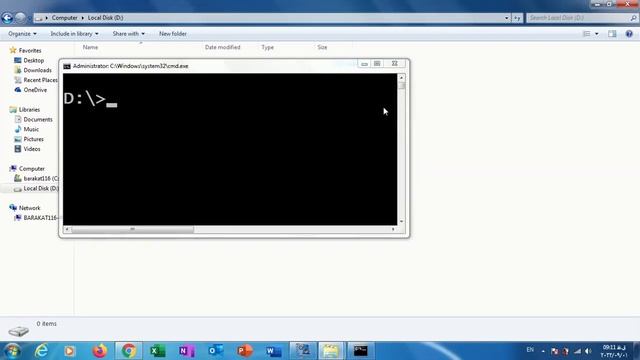The image size is (640, 360).
Task: Close the cmd.exe window
Action: click(x=395, y=64)
